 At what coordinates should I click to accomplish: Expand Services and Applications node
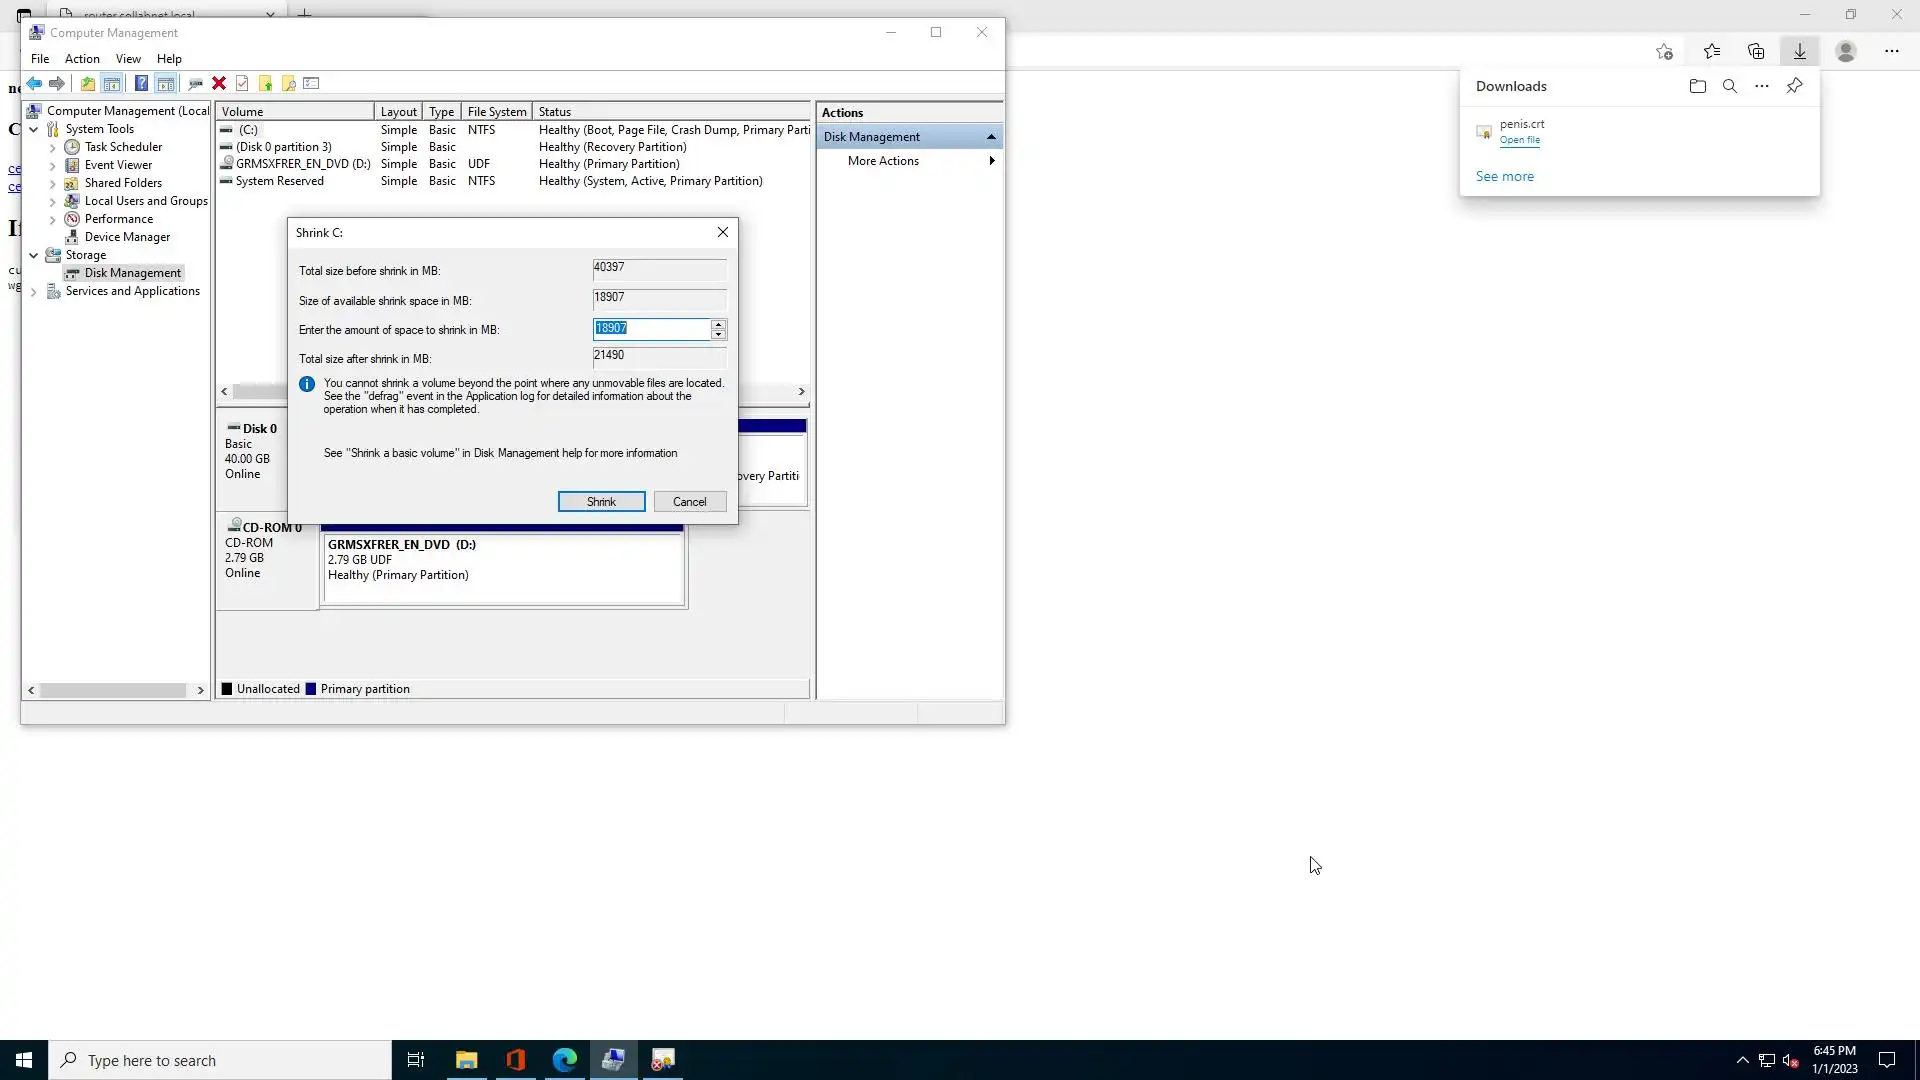point(34,292)
